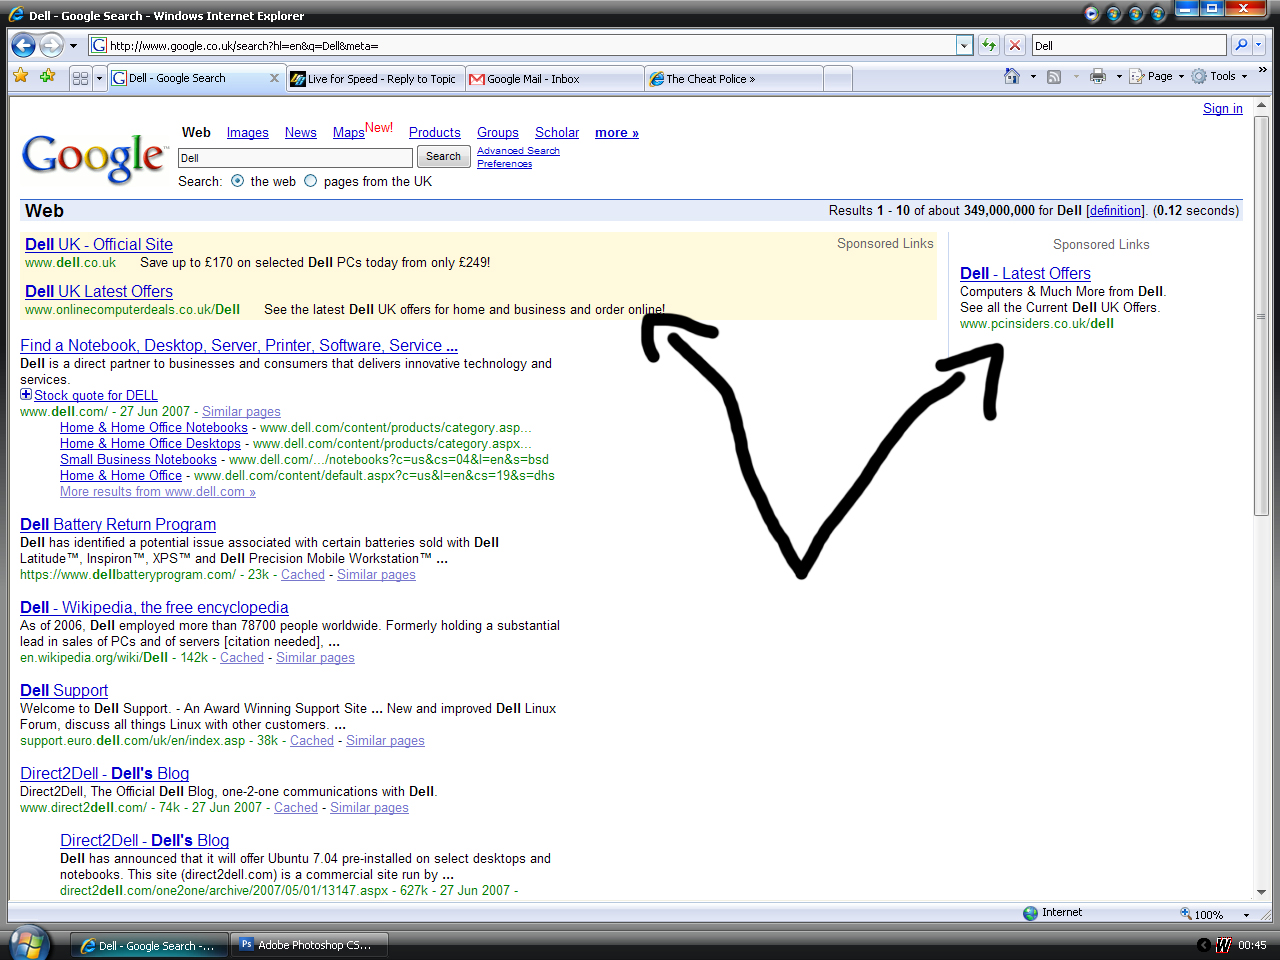Click the red Stop loading icon

tap(1015, 45)
